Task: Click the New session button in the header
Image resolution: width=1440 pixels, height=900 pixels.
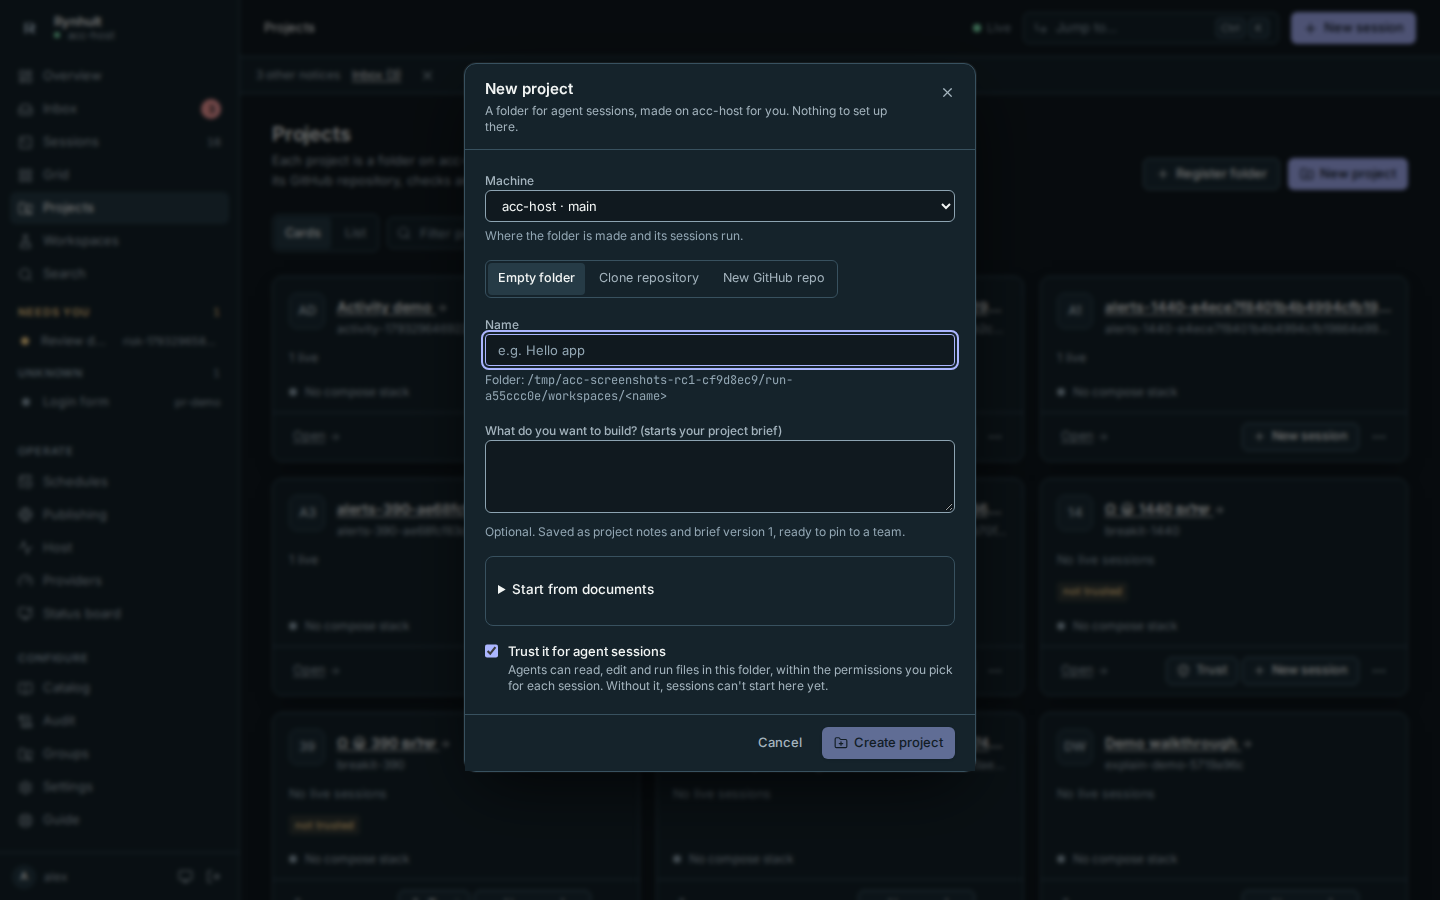Action: (1353, 28)
